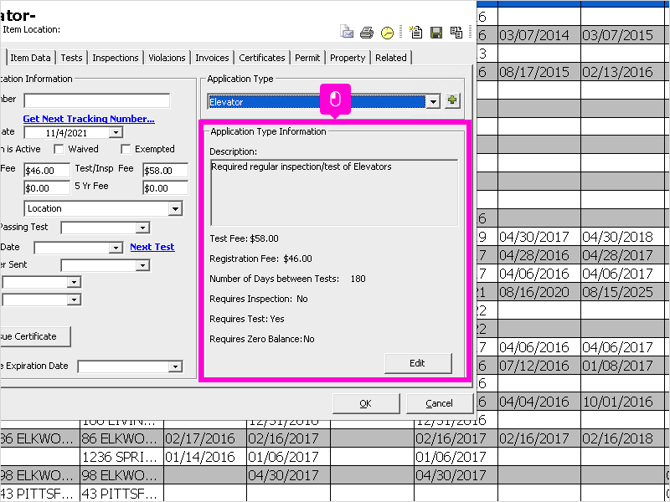Click the floppy disk save icon

[436, 32]
